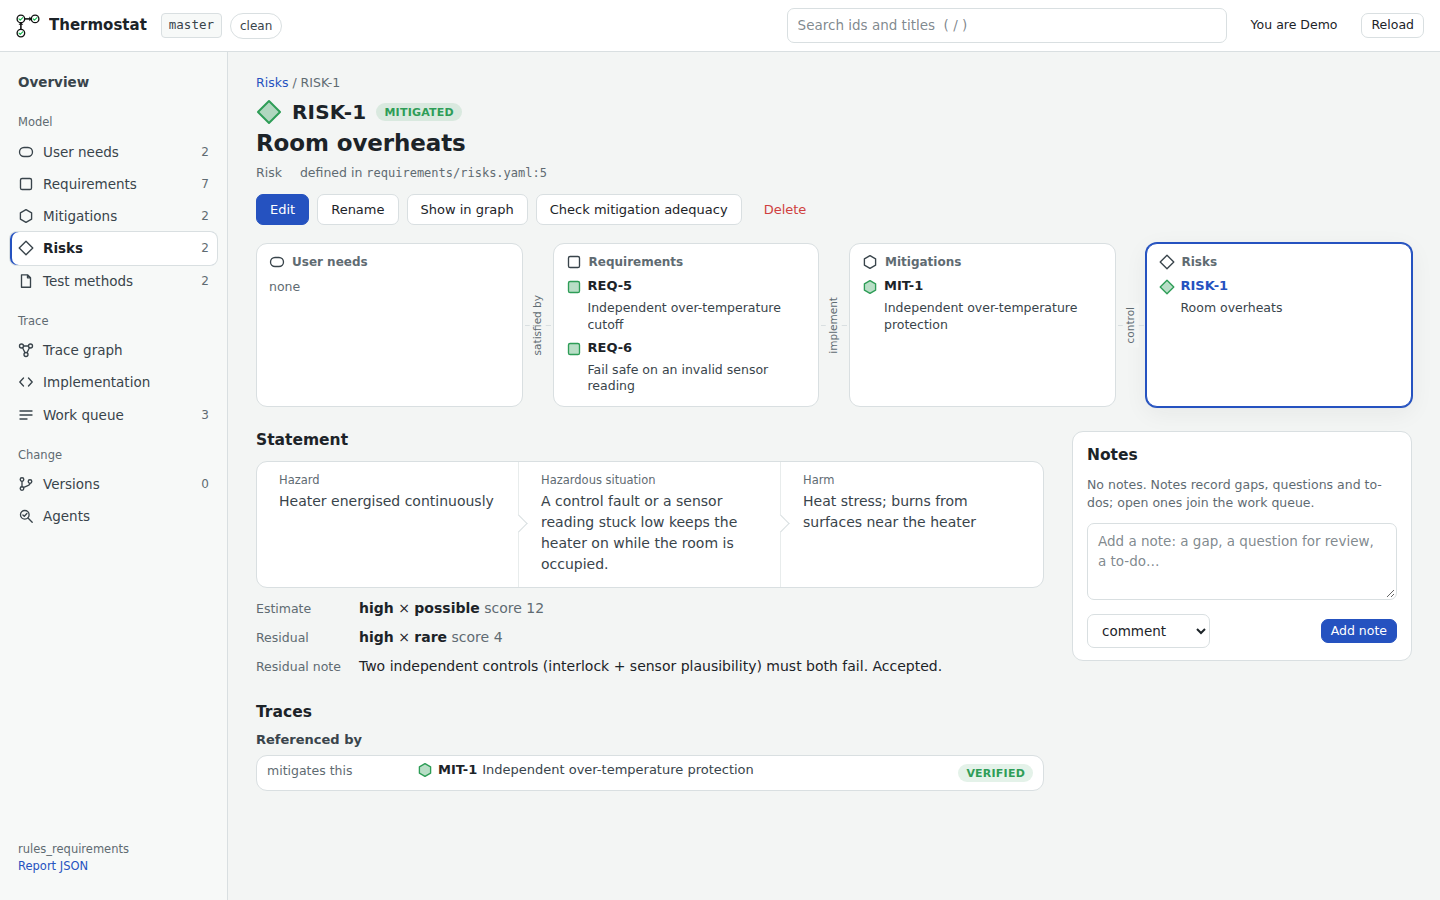
Task: Go to the Requirements section
Action: [114, 184]
